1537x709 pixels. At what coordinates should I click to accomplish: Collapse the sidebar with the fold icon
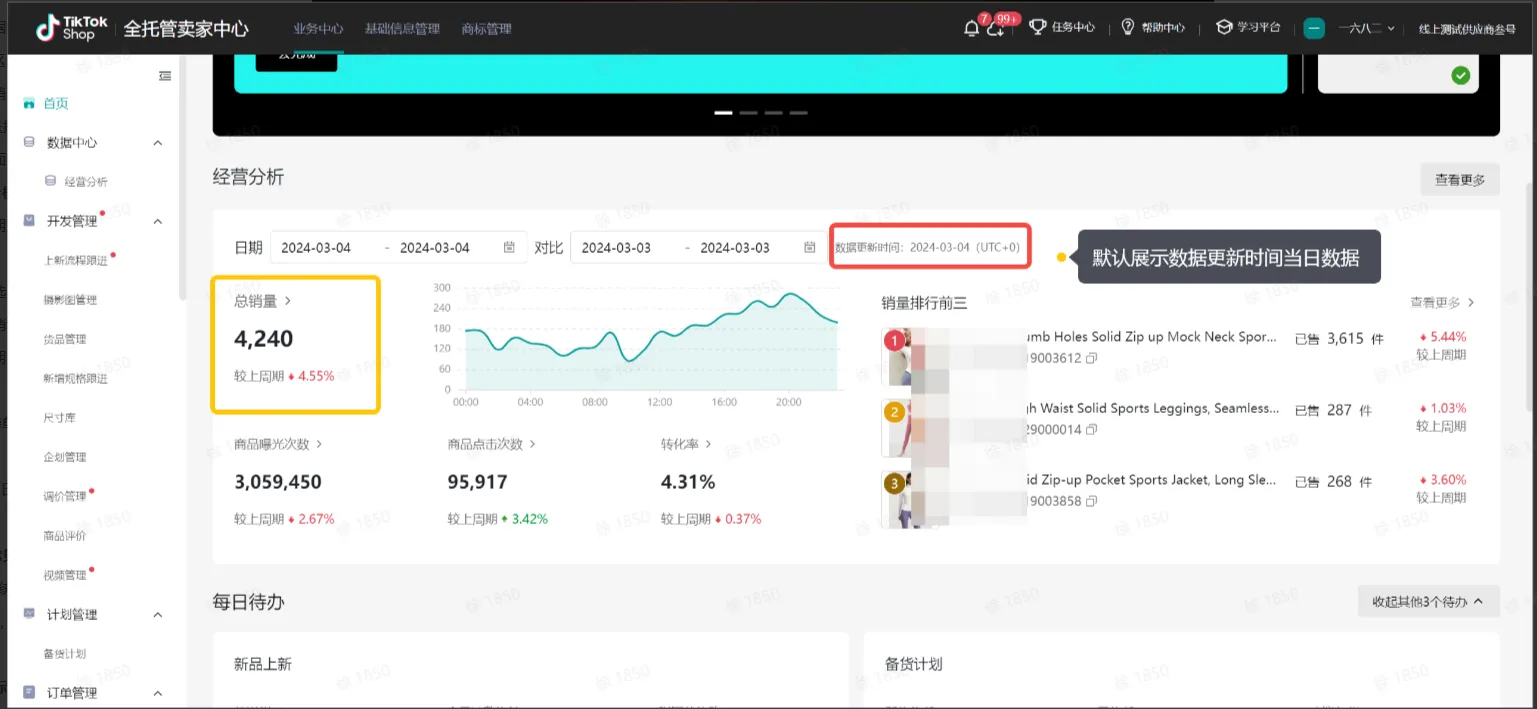(x=165, y=76)
